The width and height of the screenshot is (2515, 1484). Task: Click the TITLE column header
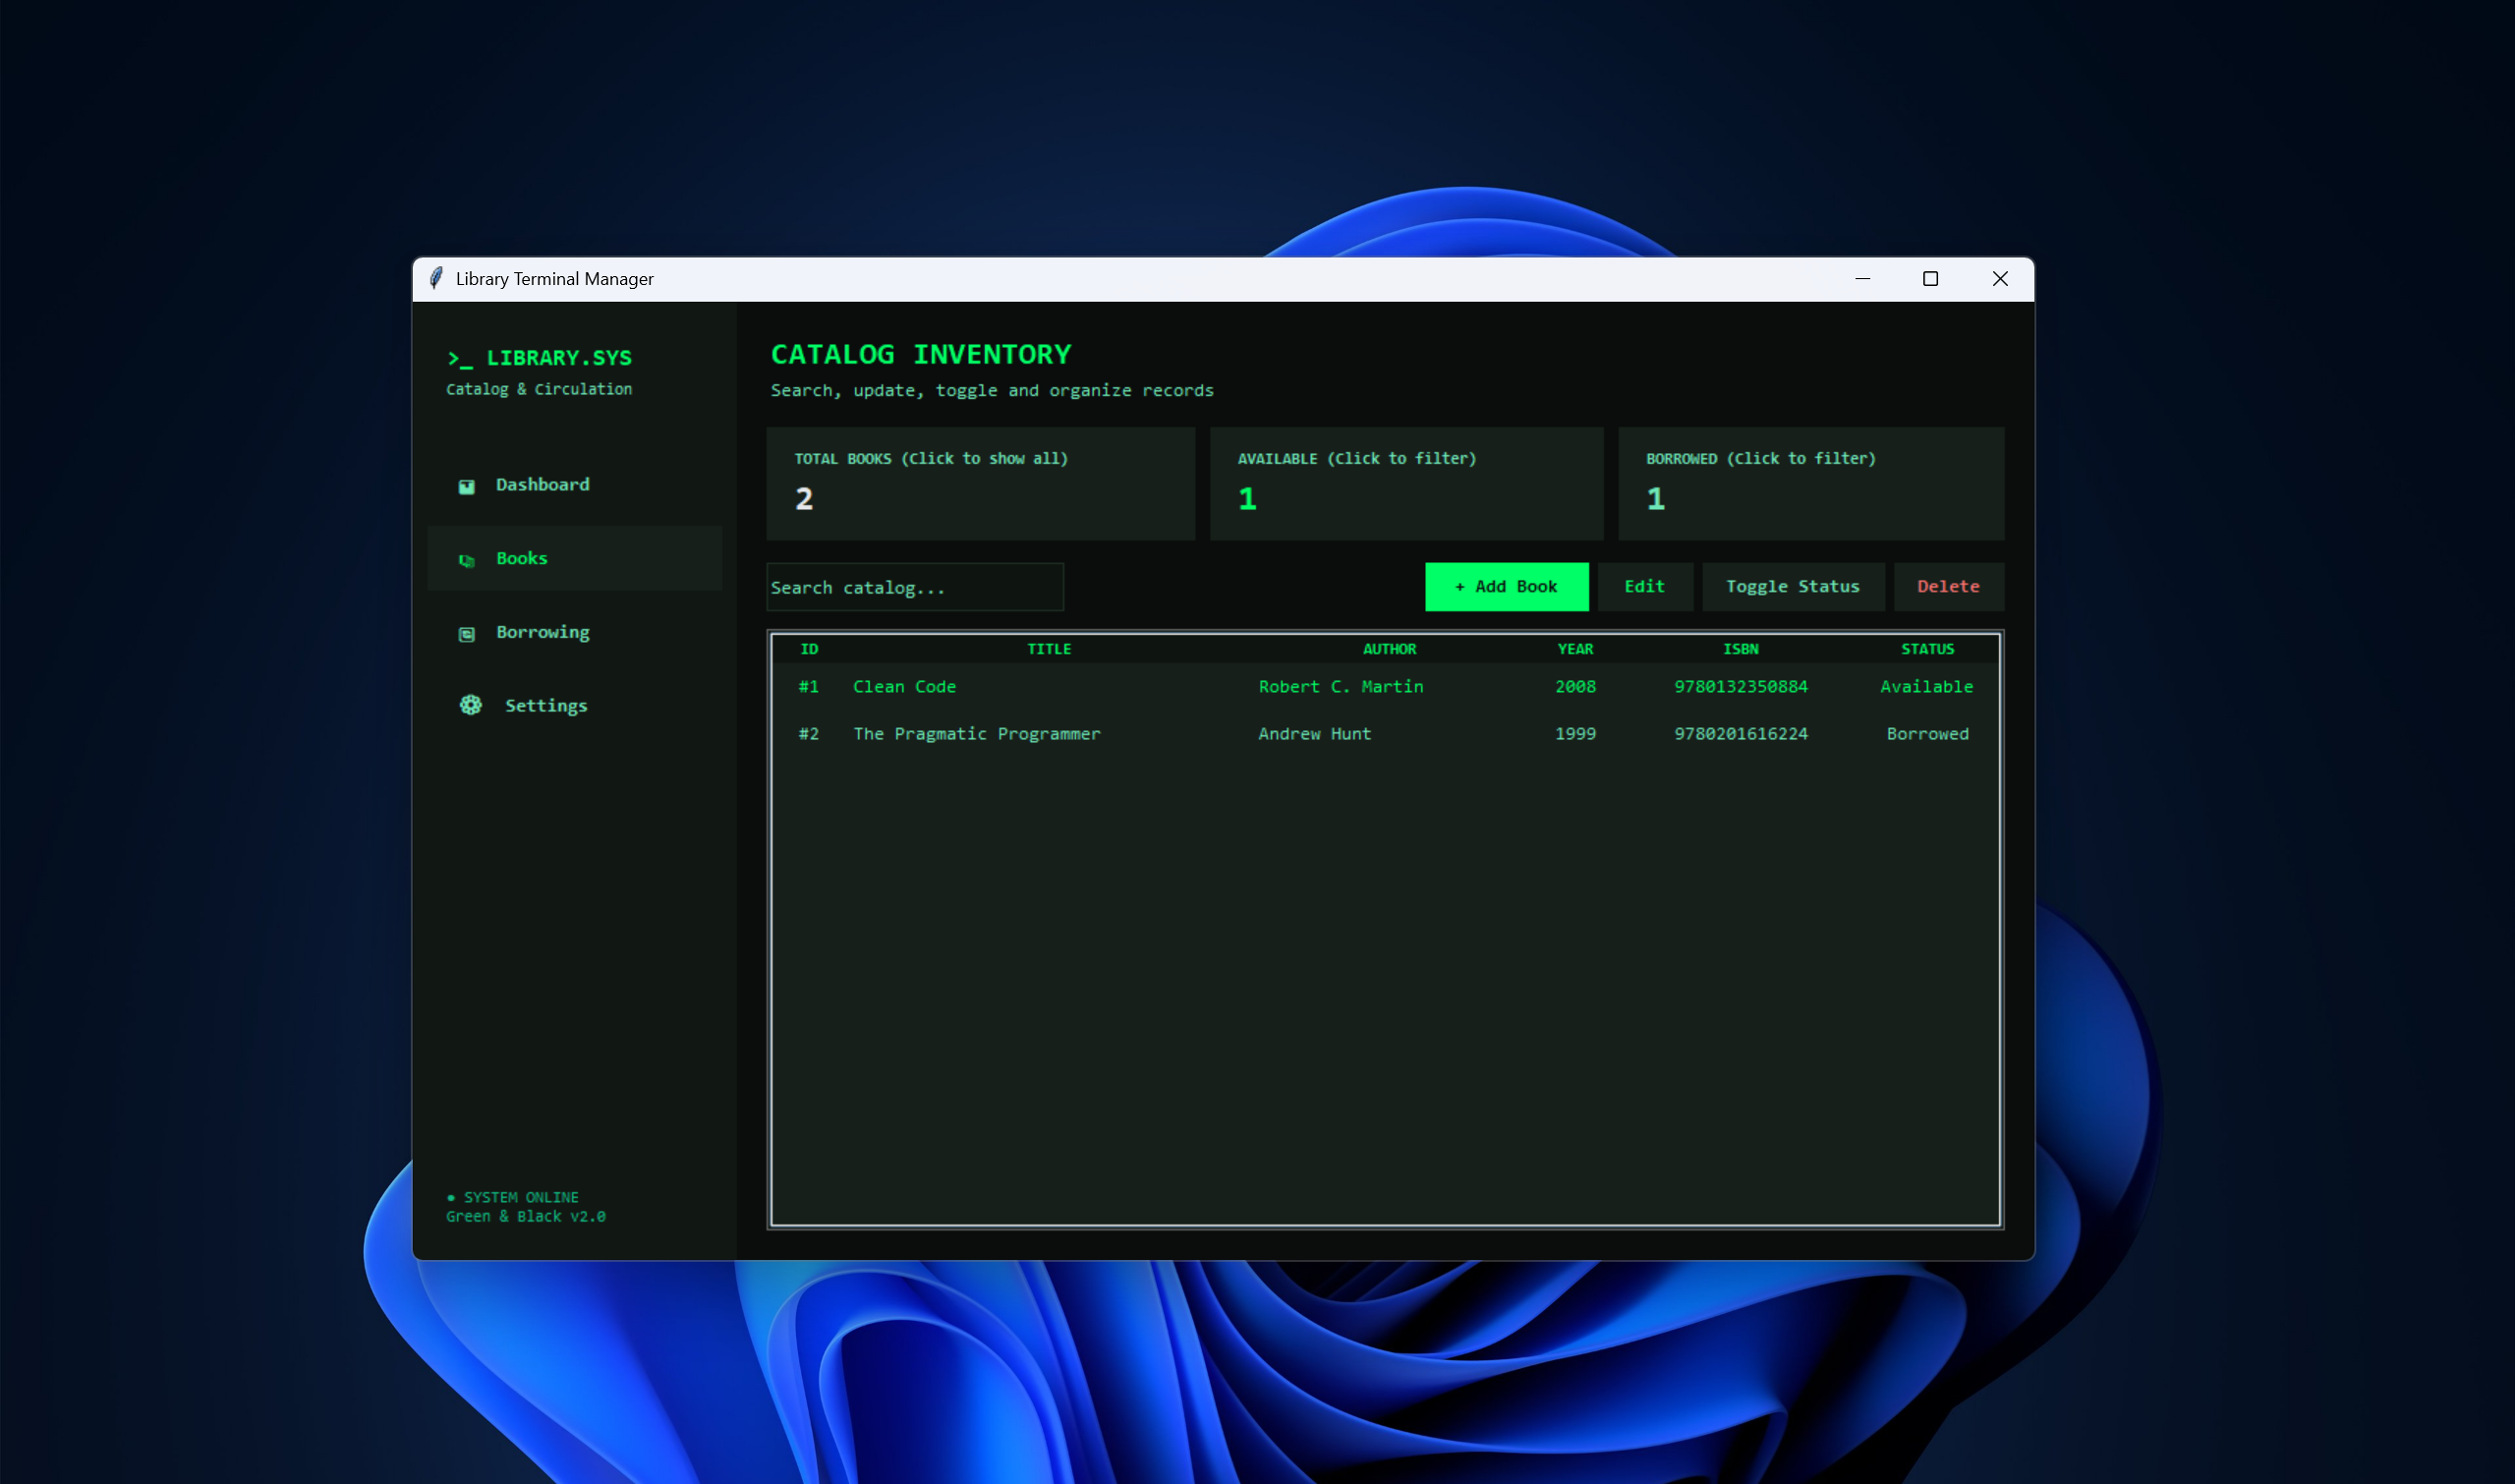[x=1049, y=649]
